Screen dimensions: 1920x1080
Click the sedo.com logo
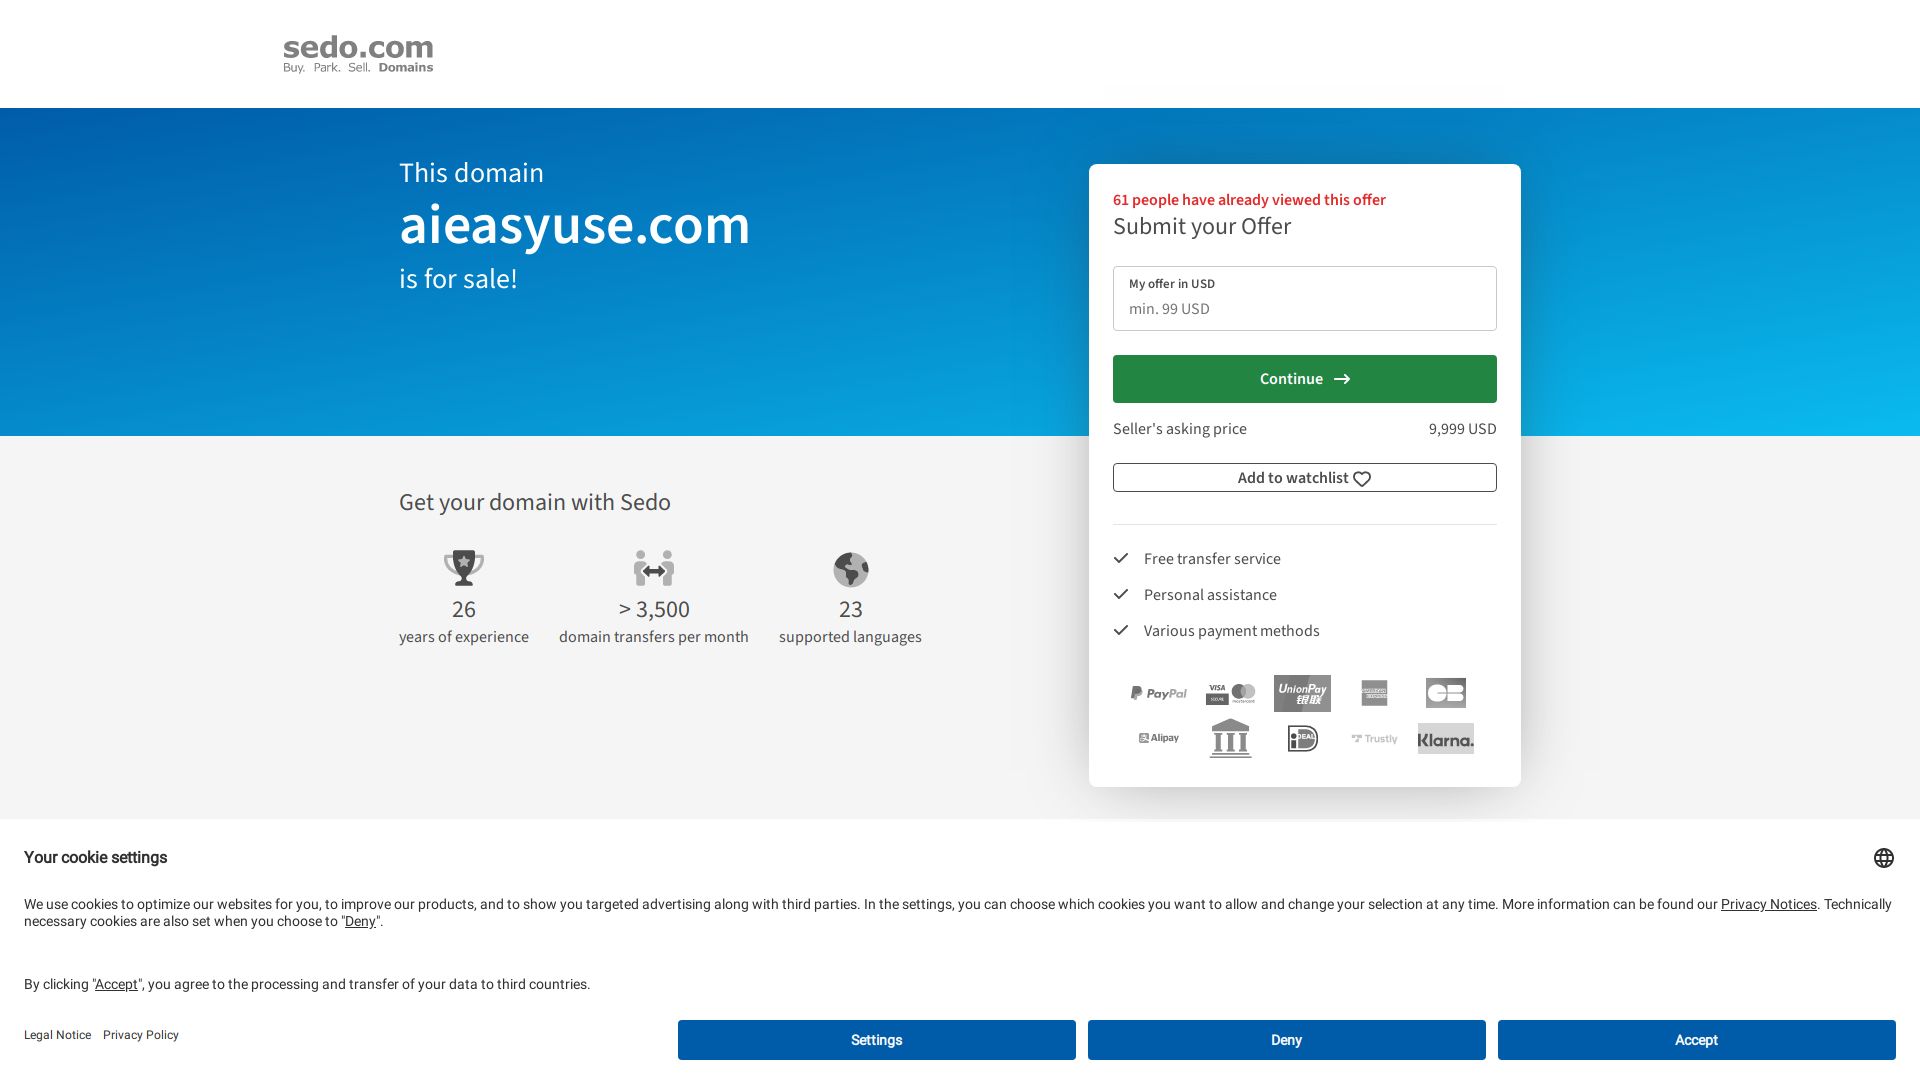tap(358, 54)
